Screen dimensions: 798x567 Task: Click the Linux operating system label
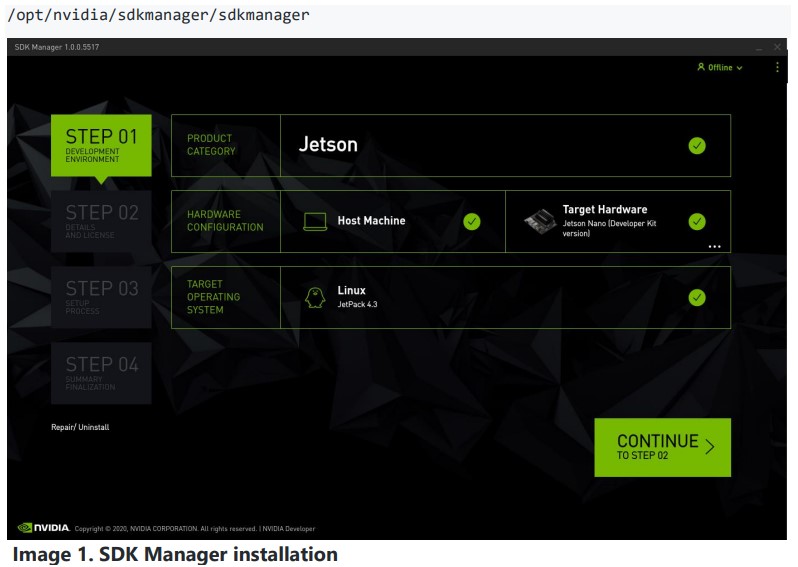click(351, 290)
